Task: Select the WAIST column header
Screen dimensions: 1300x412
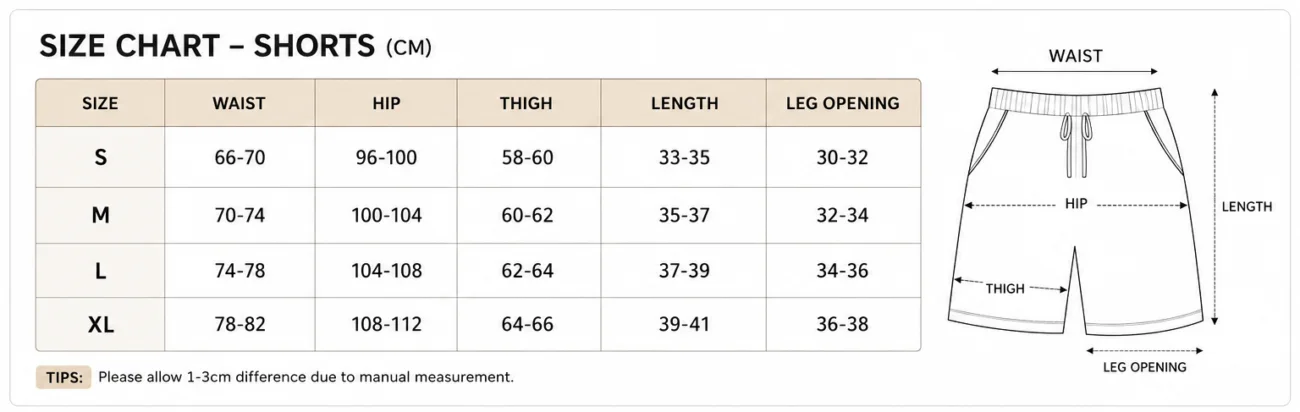Action: (239, 103)
